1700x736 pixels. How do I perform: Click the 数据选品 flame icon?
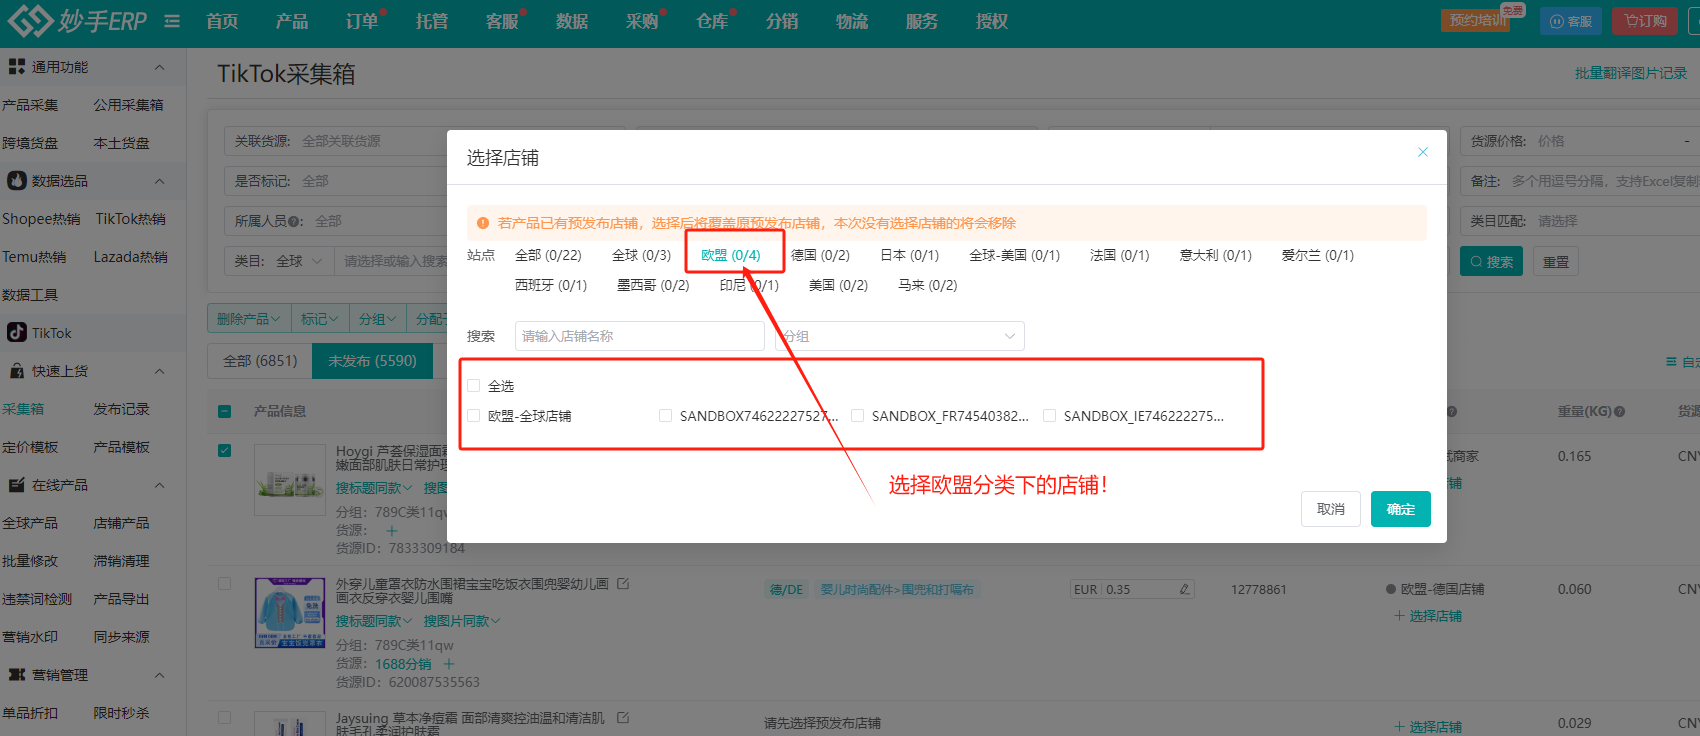click(x=16, y=181)
